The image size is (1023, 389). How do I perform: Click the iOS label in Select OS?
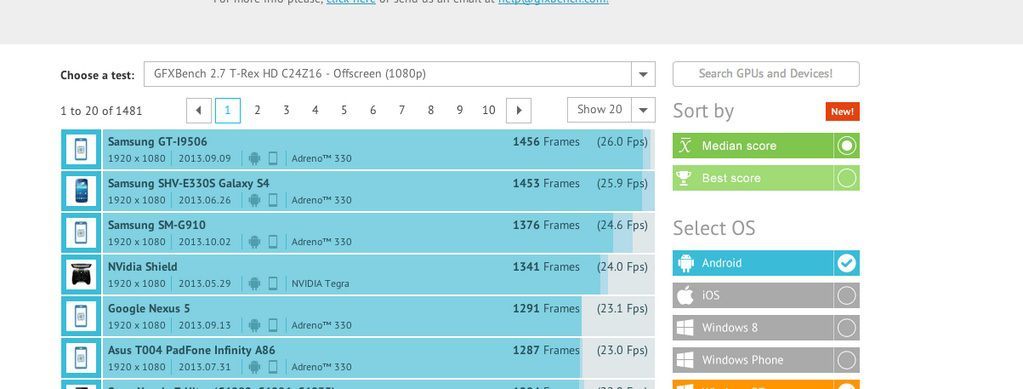click(x=710, y=295)
